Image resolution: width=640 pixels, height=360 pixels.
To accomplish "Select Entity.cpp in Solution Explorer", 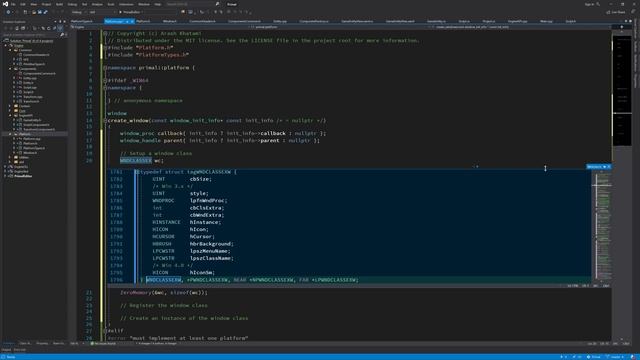I will click(x=30, y=78).
